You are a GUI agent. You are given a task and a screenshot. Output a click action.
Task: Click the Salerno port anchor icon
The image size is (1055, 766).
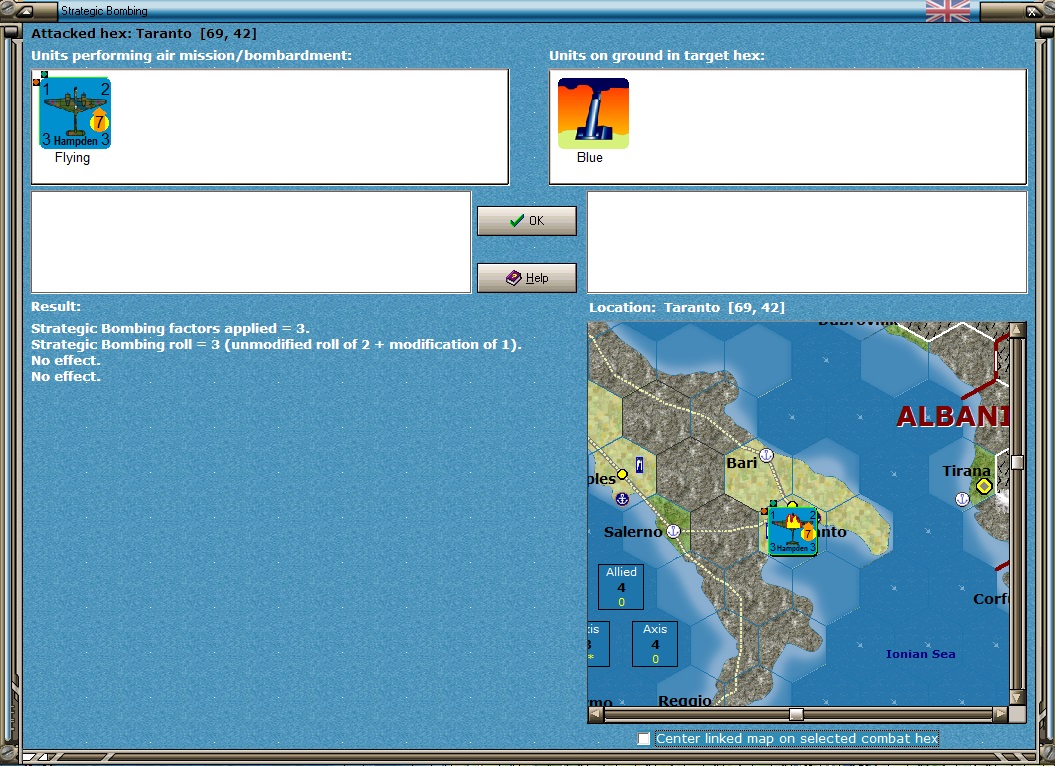tap(673, 531)
